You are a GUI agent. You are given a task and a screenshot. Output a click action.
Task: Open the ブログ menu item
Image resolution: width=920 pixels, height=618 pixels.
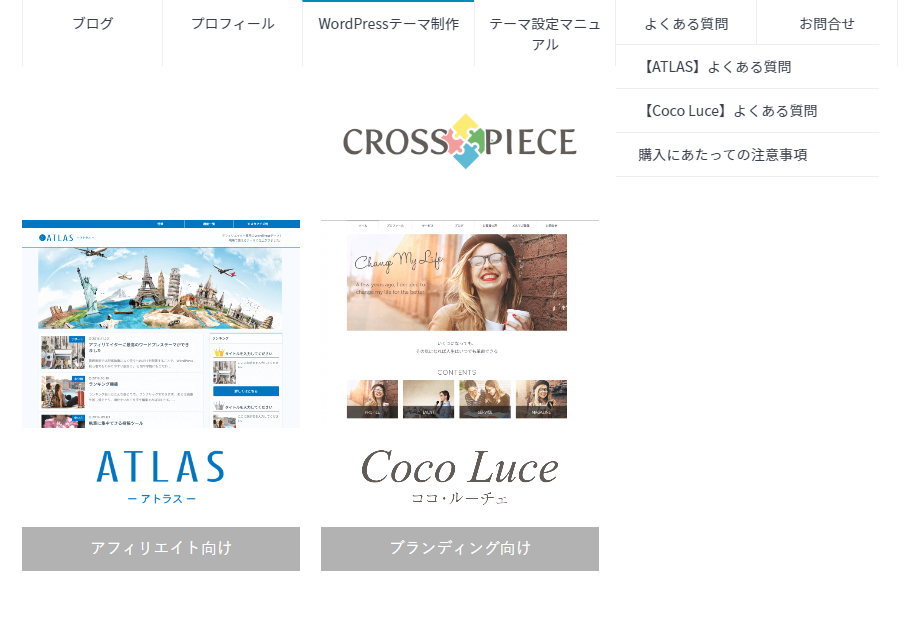92,24
